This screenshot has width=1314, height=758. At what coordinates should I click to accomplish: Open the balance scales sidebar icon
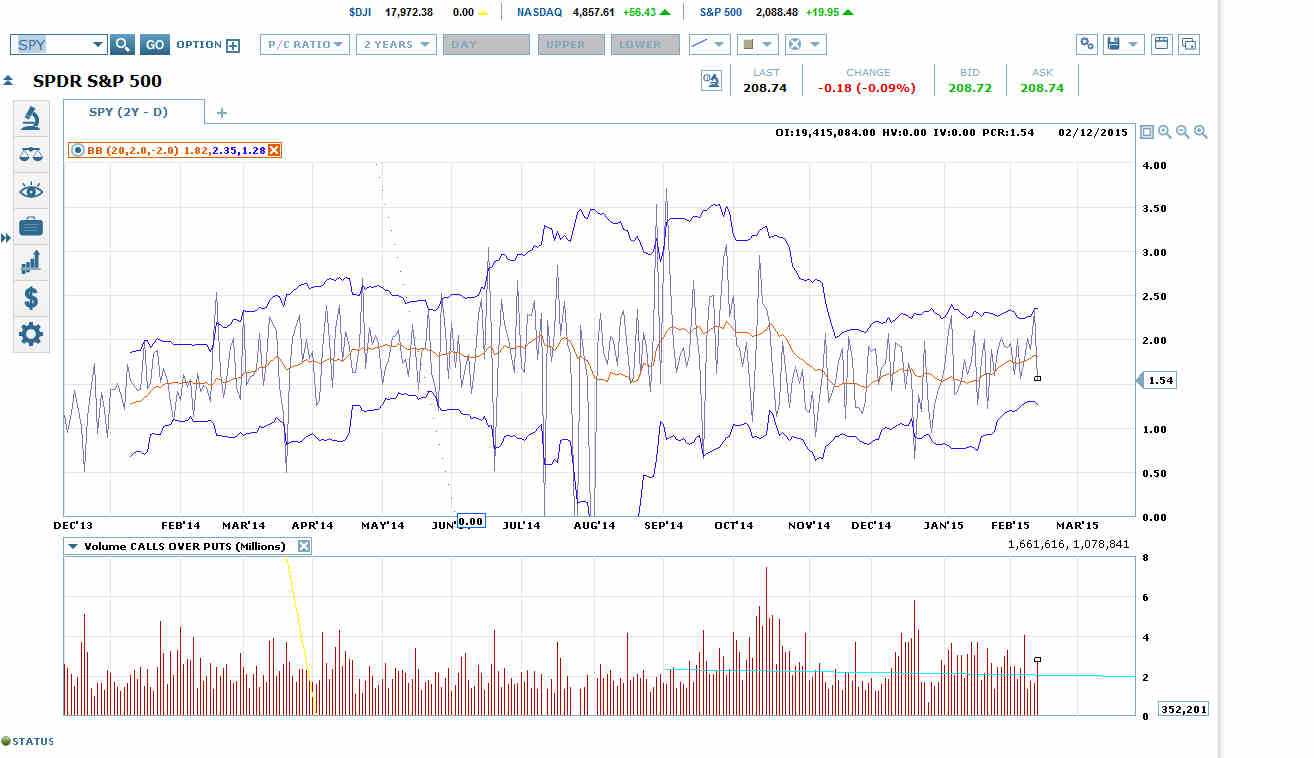pos(31,155)
